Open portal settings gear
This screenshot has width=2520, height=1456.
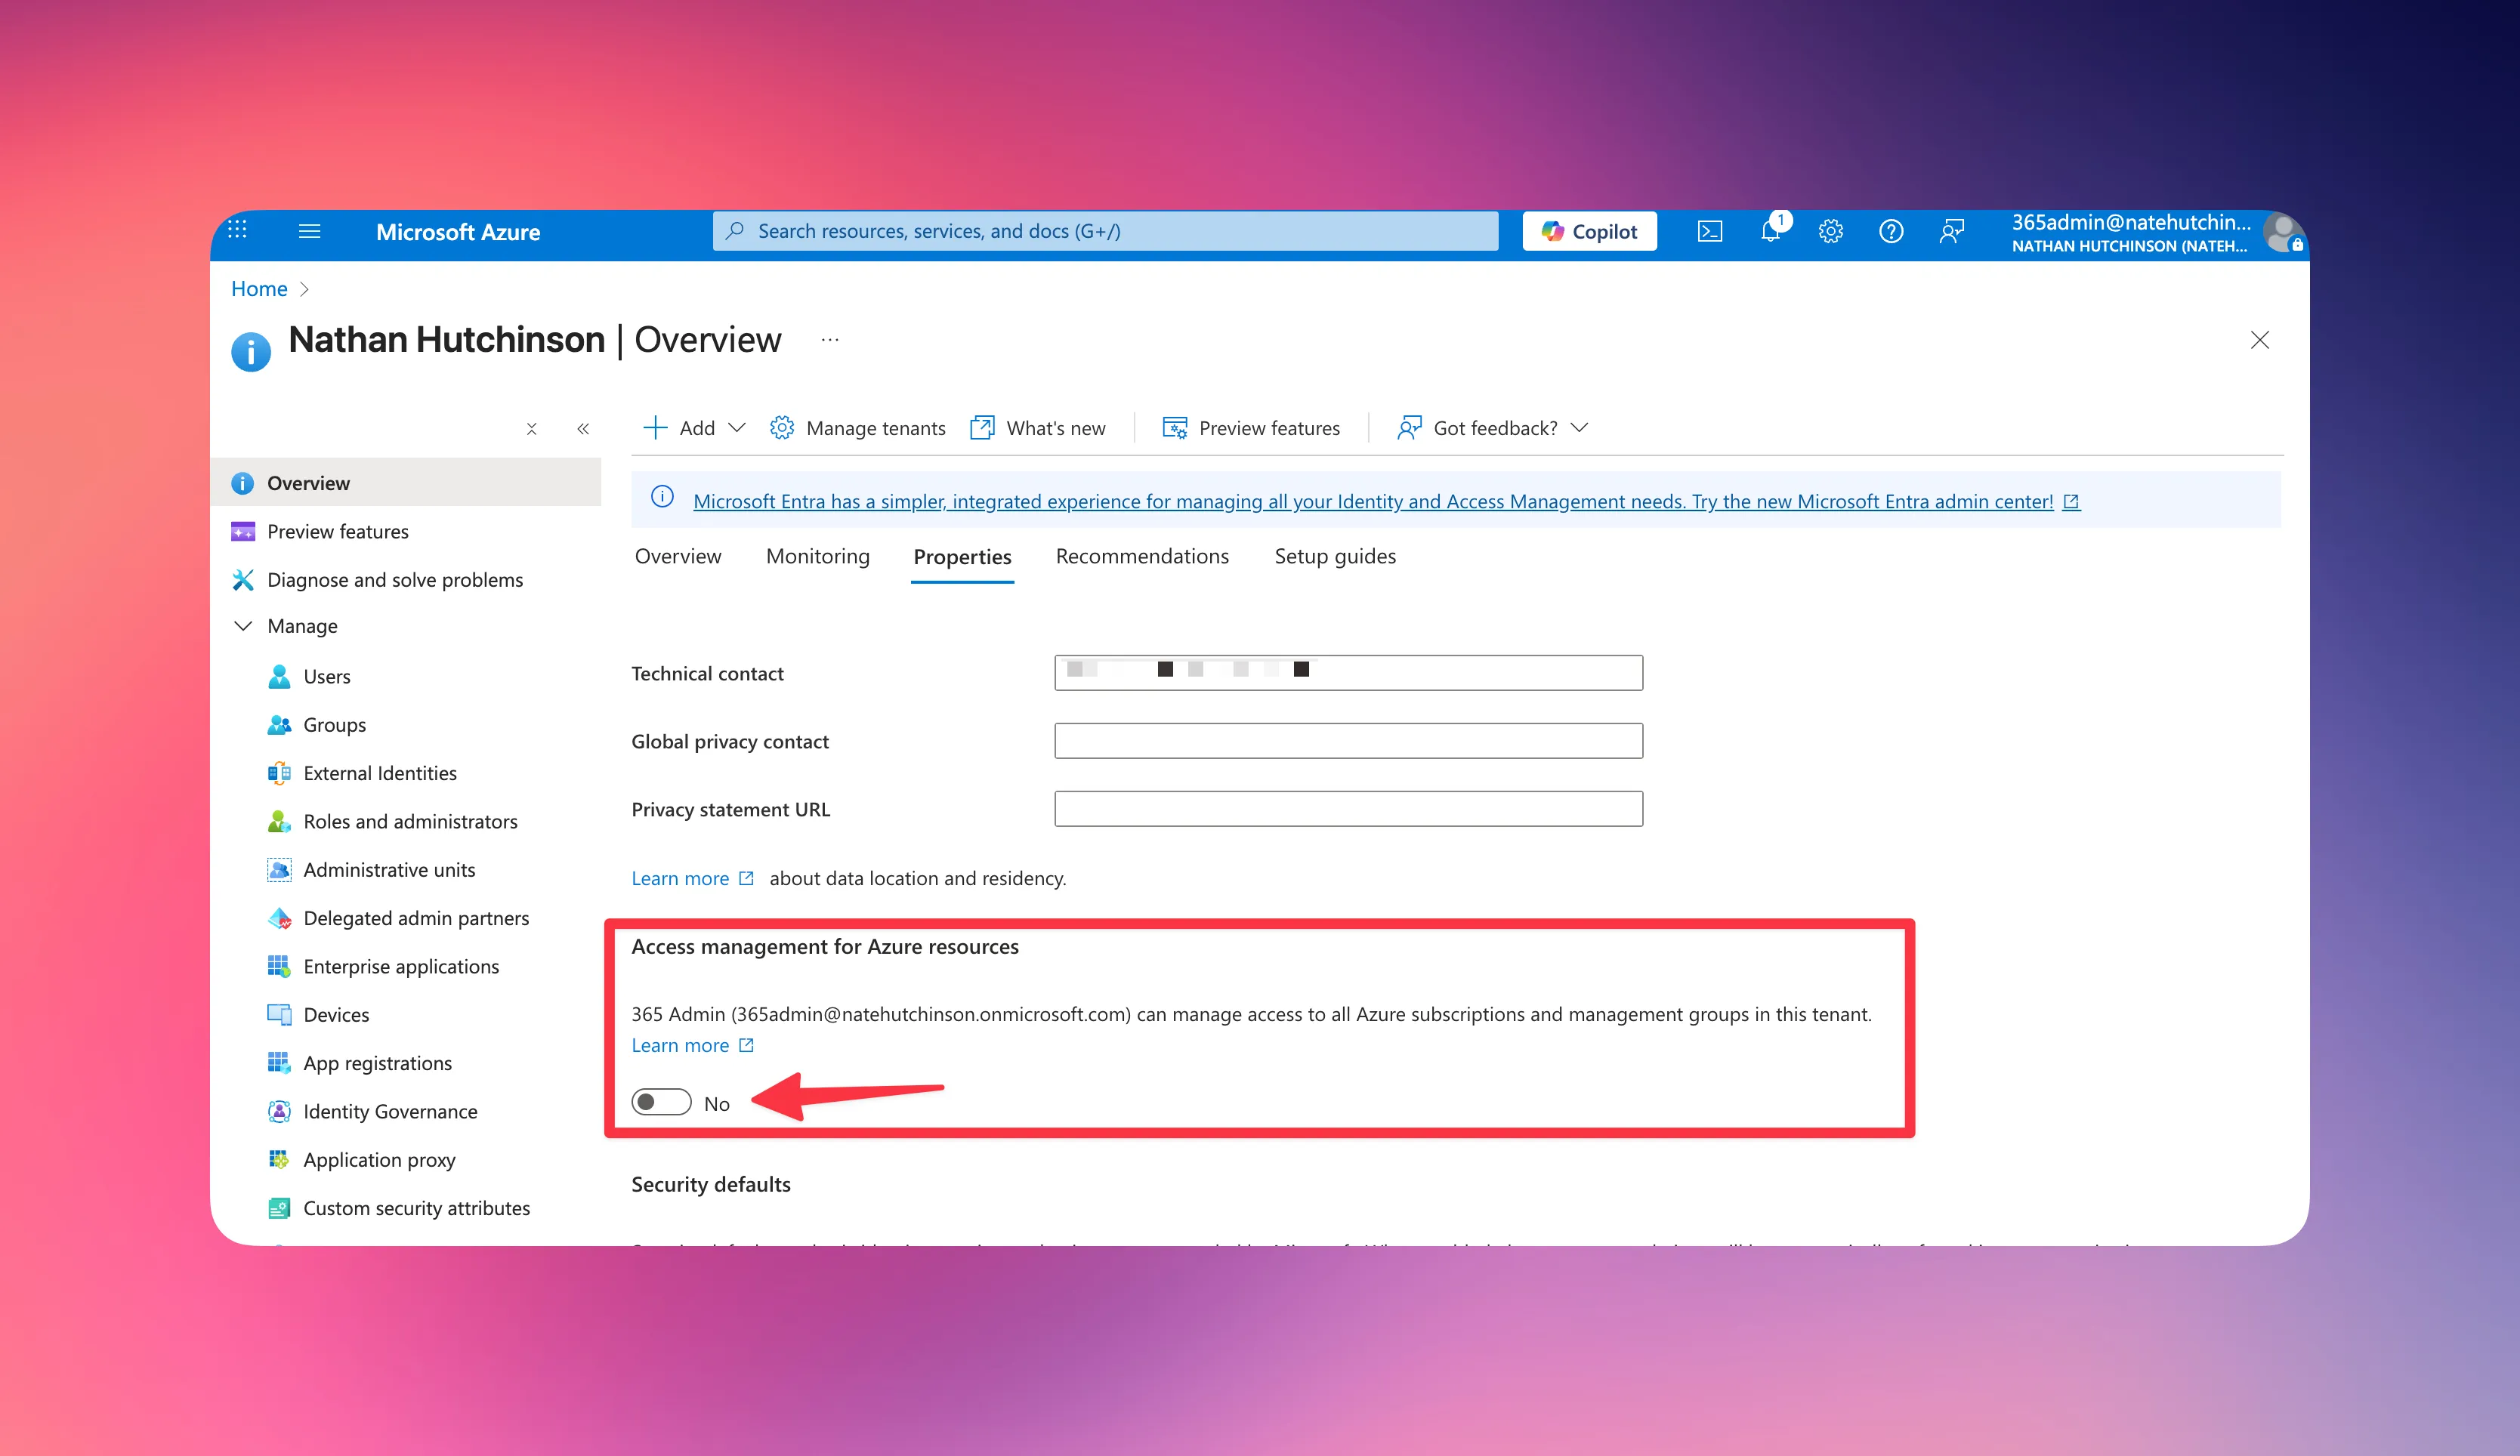click(x=1831, y=231)
